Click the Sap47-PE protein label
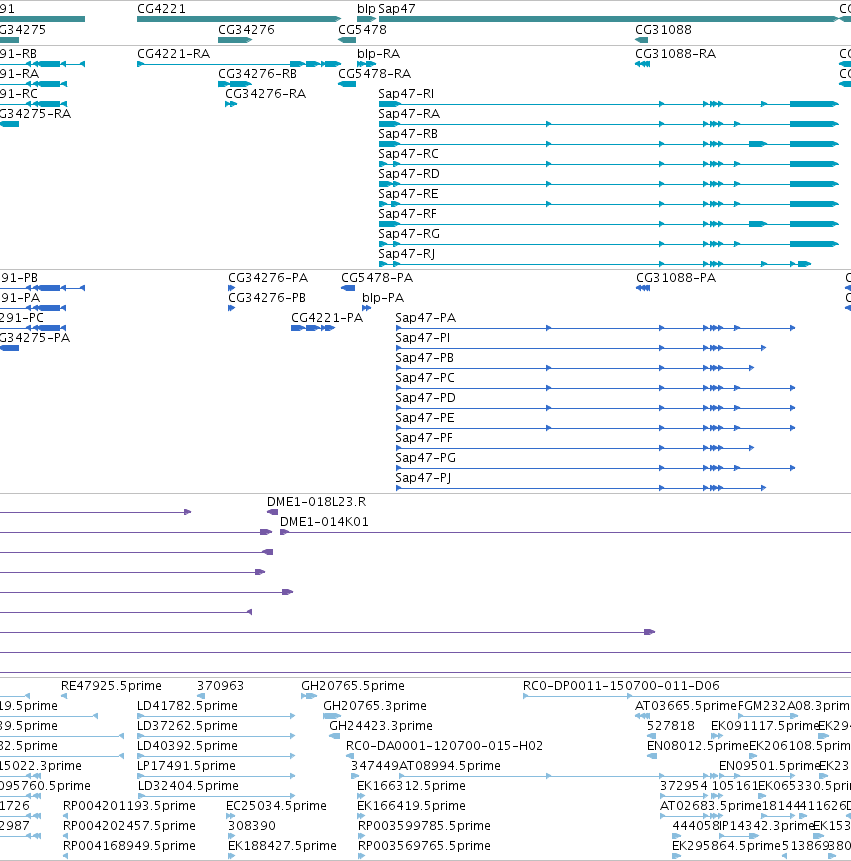This screenshot has width=851, height=861. 424,418
